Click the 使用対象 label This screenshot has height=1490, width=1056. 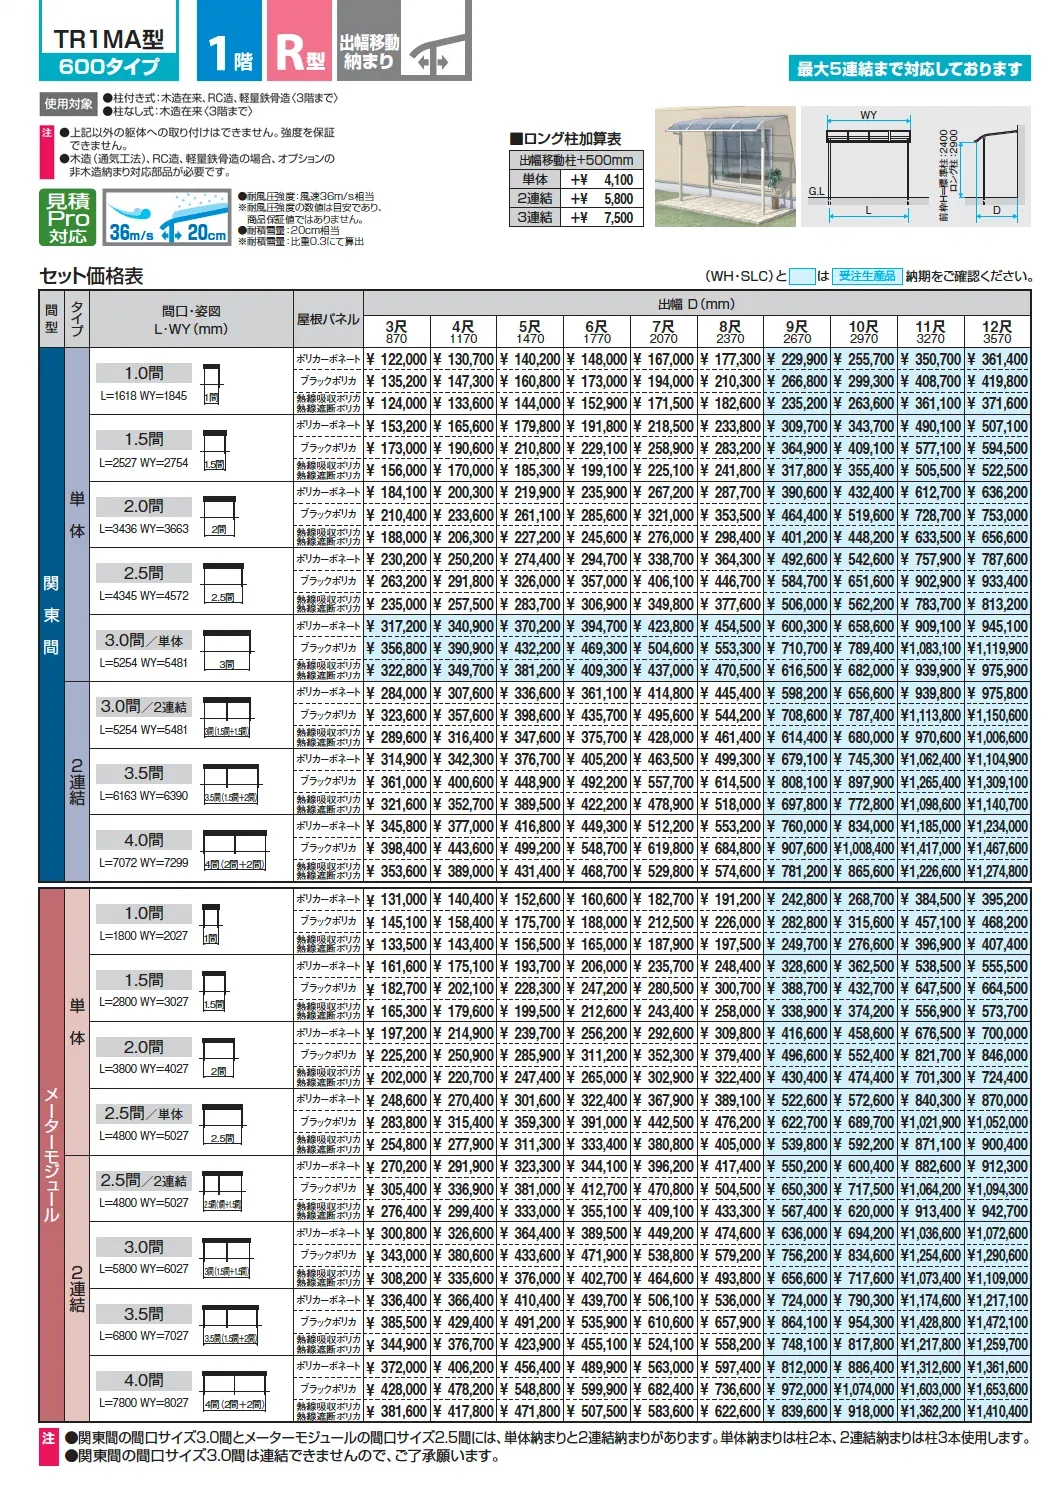click(x=69, y=104)
